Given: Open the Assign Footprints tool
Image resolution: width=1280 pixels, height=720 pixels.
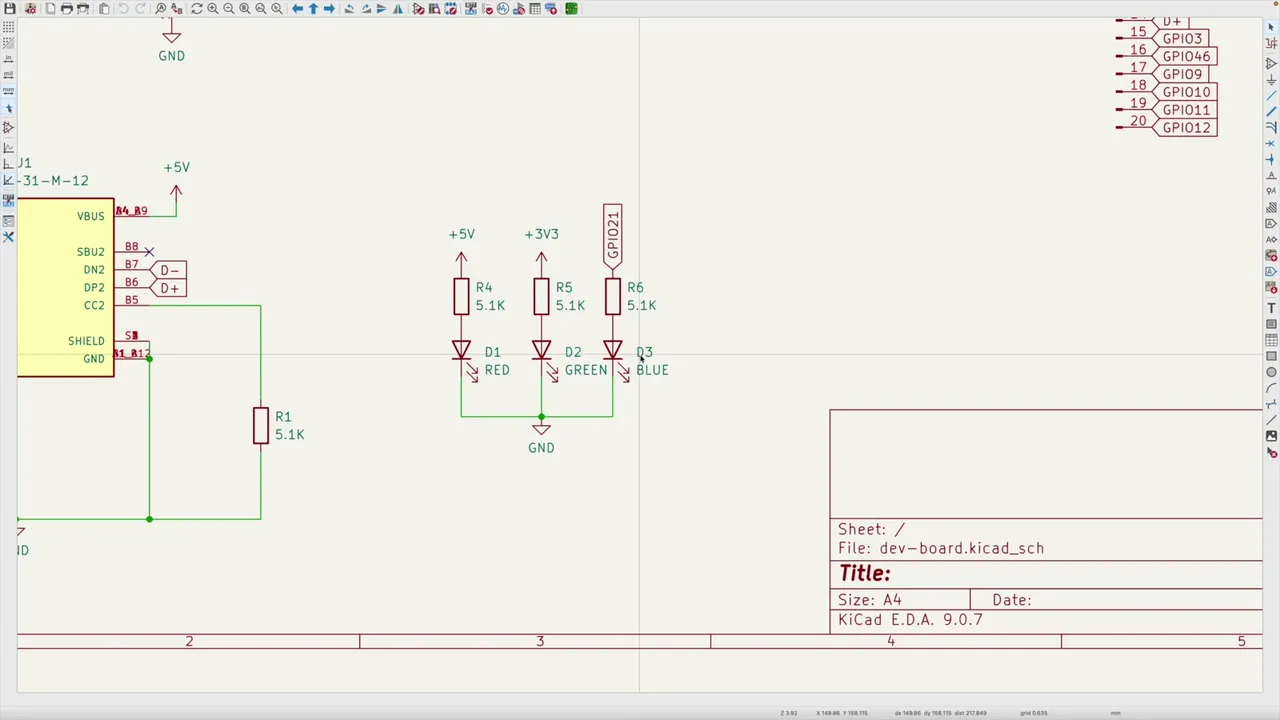Looking at the screenshot, I should point(518,9).
